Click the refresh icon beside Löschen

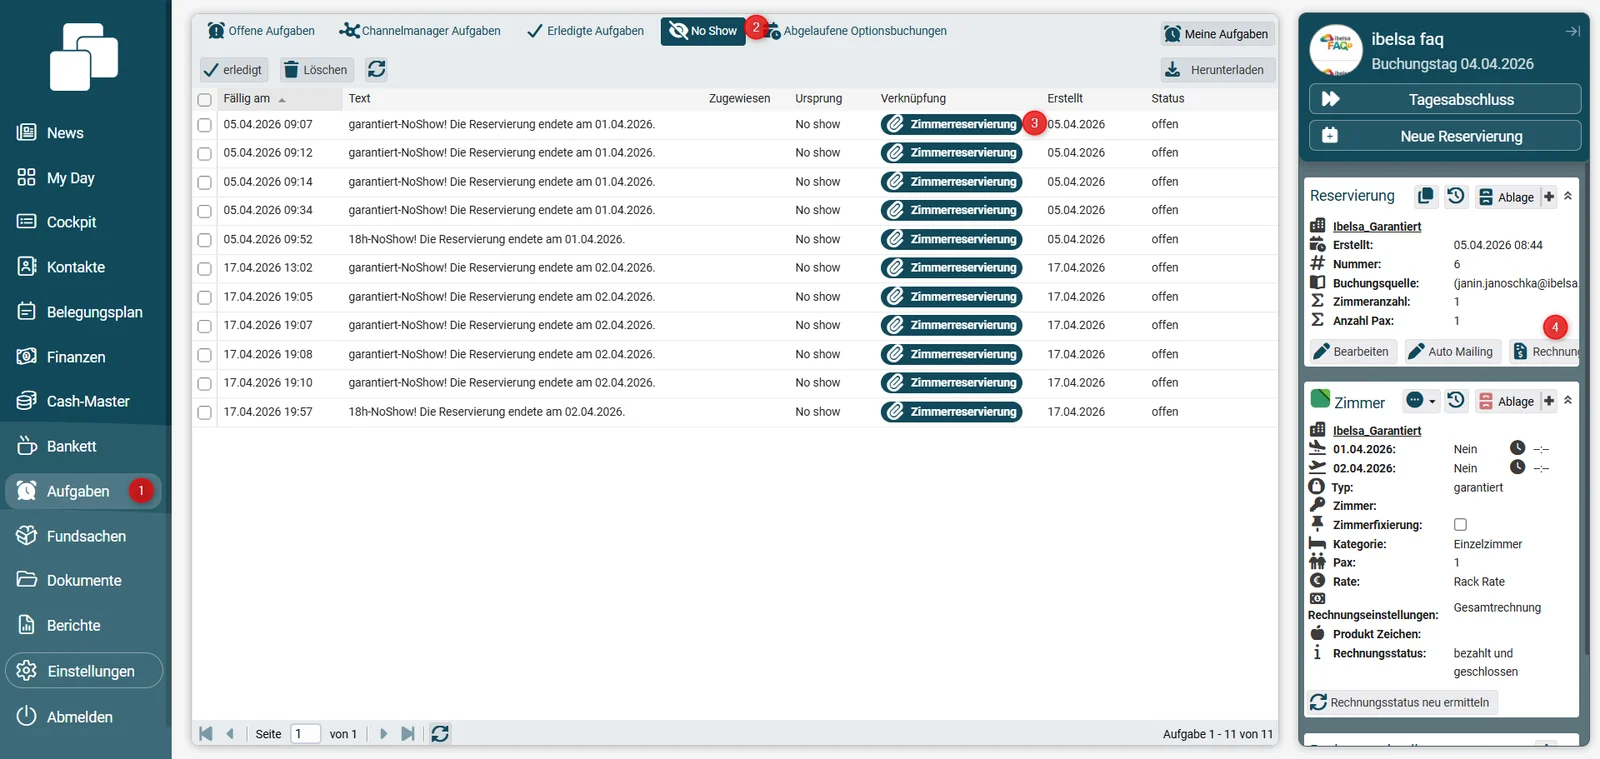tap(377, 69)
